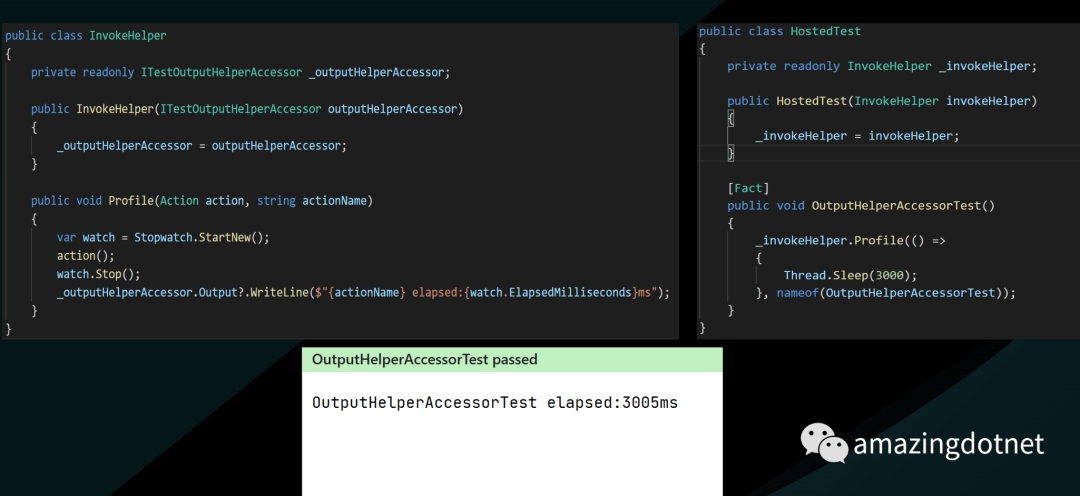Click HostedTest constructor name in 'public HostedTest(' line
Screen dimensions: 1080x496
click(811, 101)
